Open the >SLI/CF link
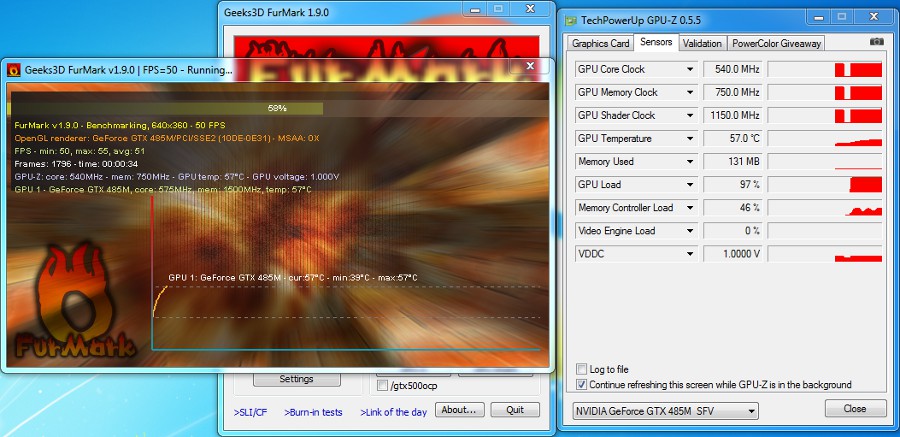This screenshot has width=900, height=437. [x=250, y=412]
